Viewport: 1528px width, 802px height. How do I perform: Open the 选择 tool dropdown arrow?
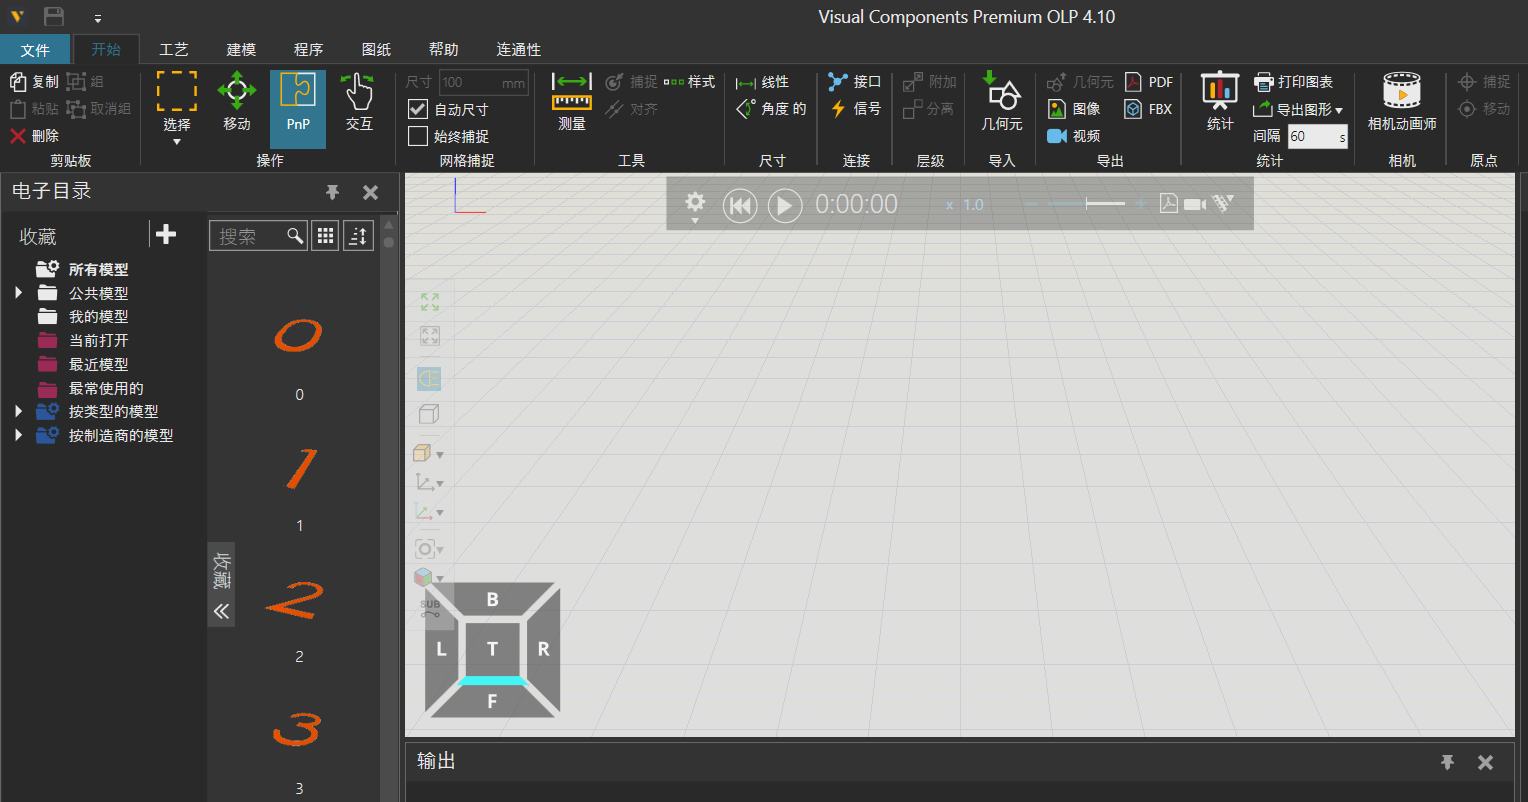(x=177, y=142)
